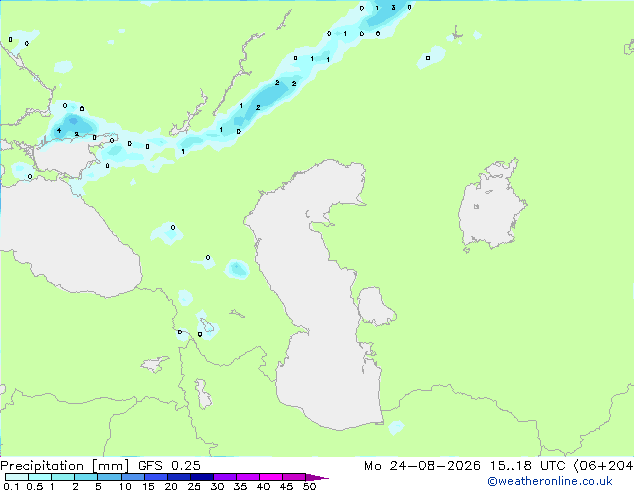Click the over-50 mm arrow tip on legend
The height and width of the screenshot is (490, 634).
317,477
